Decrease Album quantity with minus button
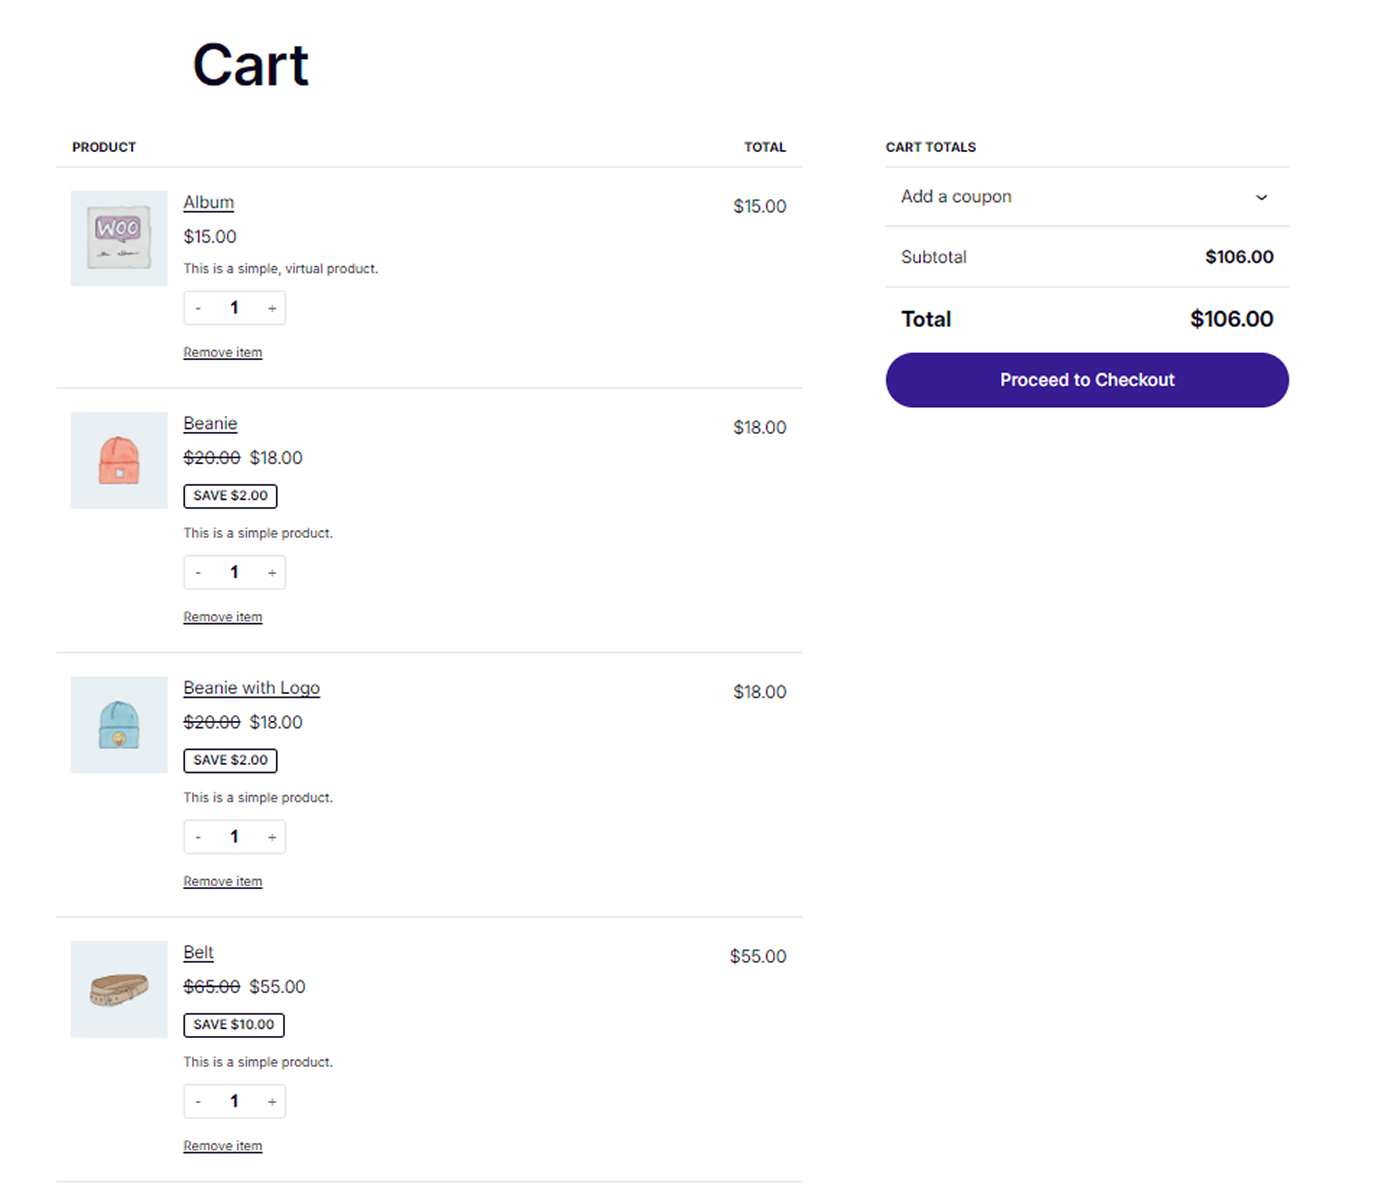This screenshot has width=1373, height=1200. point(198,308)
